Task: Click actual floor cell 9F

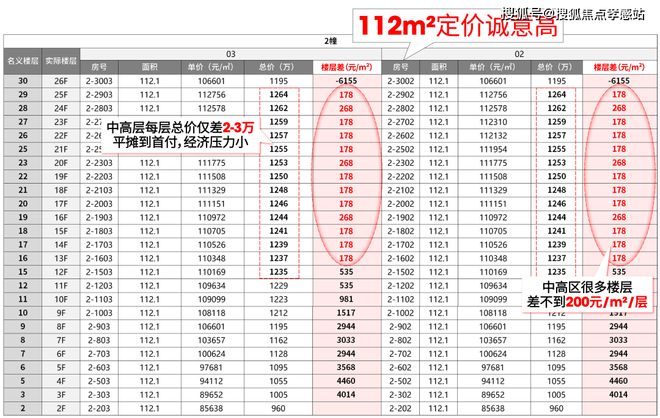Action: click(x=61, y=313)
